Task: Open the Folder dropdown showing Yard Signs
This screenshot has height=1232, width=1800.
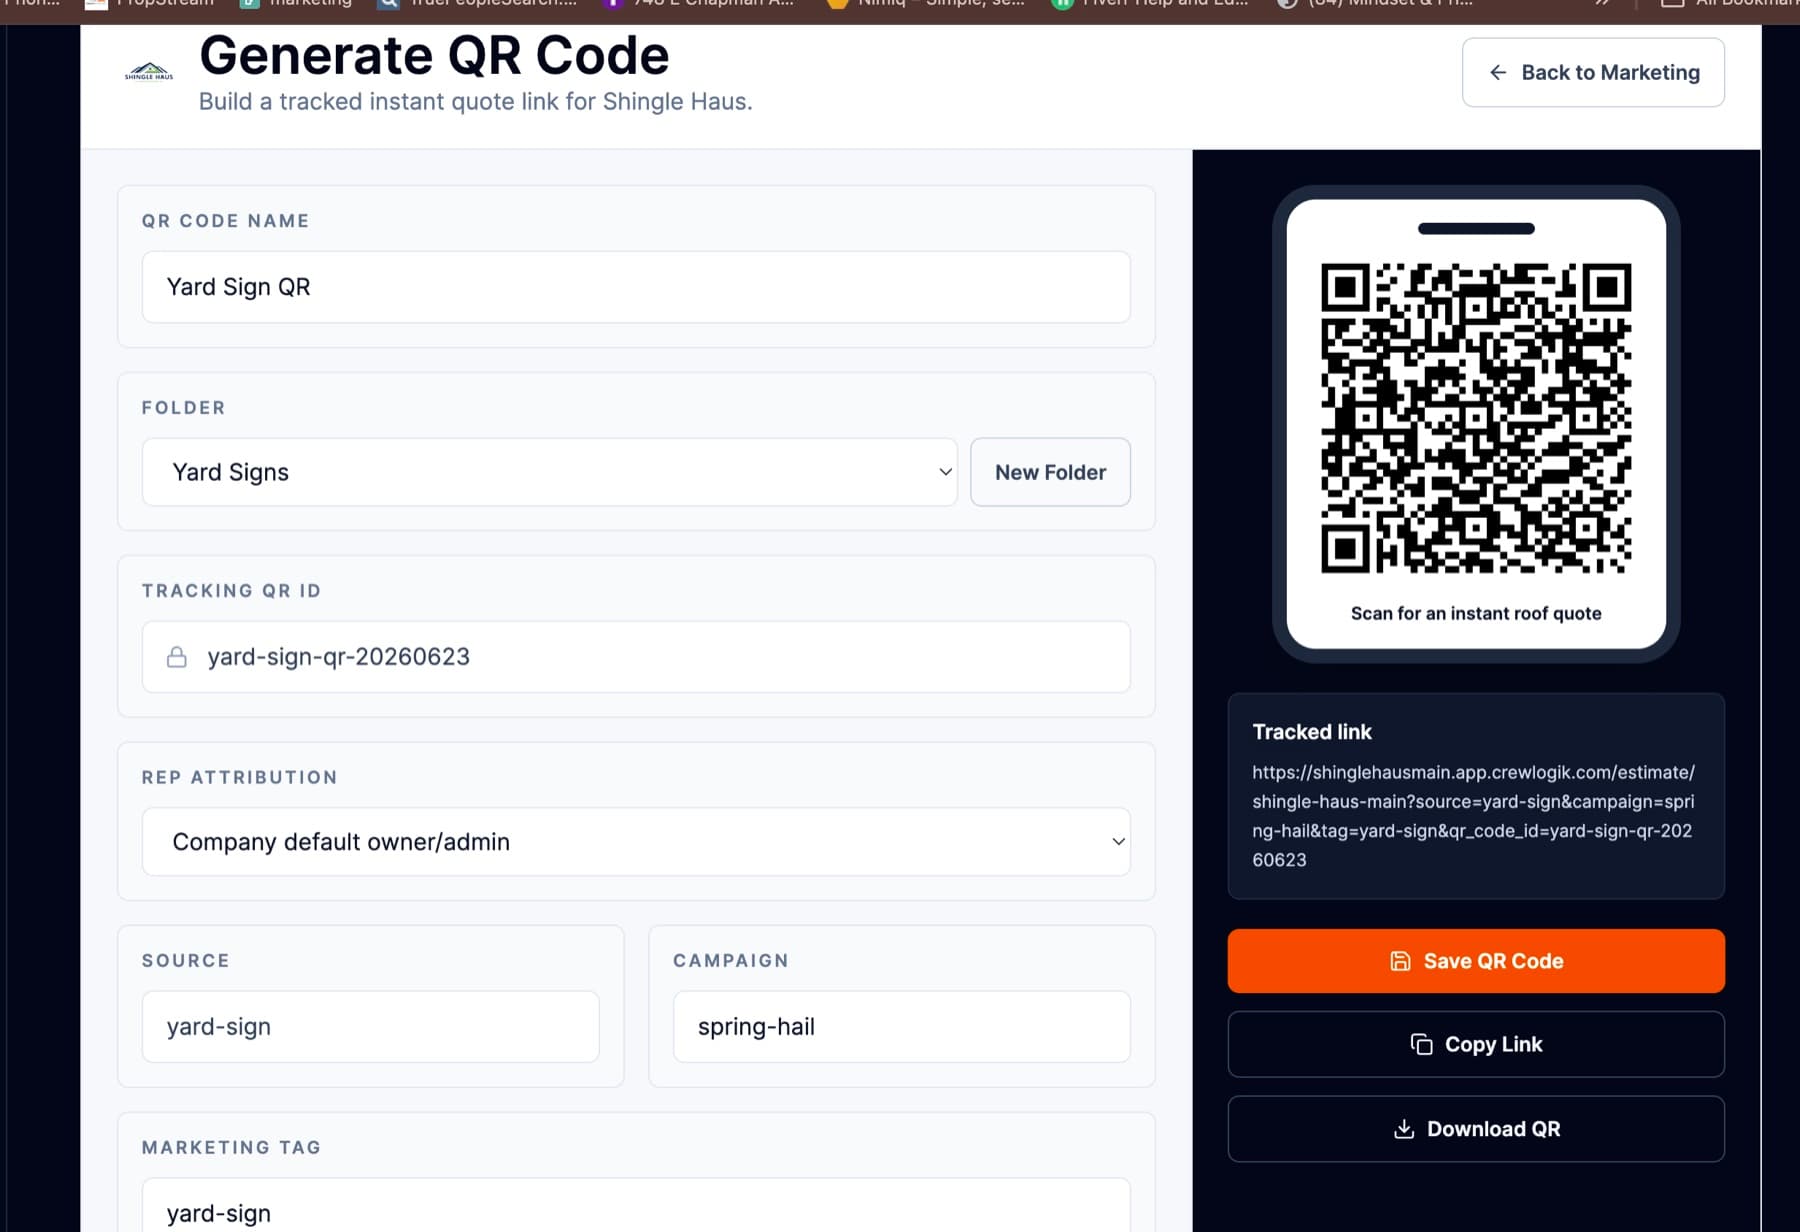Action: pos(550,472)
